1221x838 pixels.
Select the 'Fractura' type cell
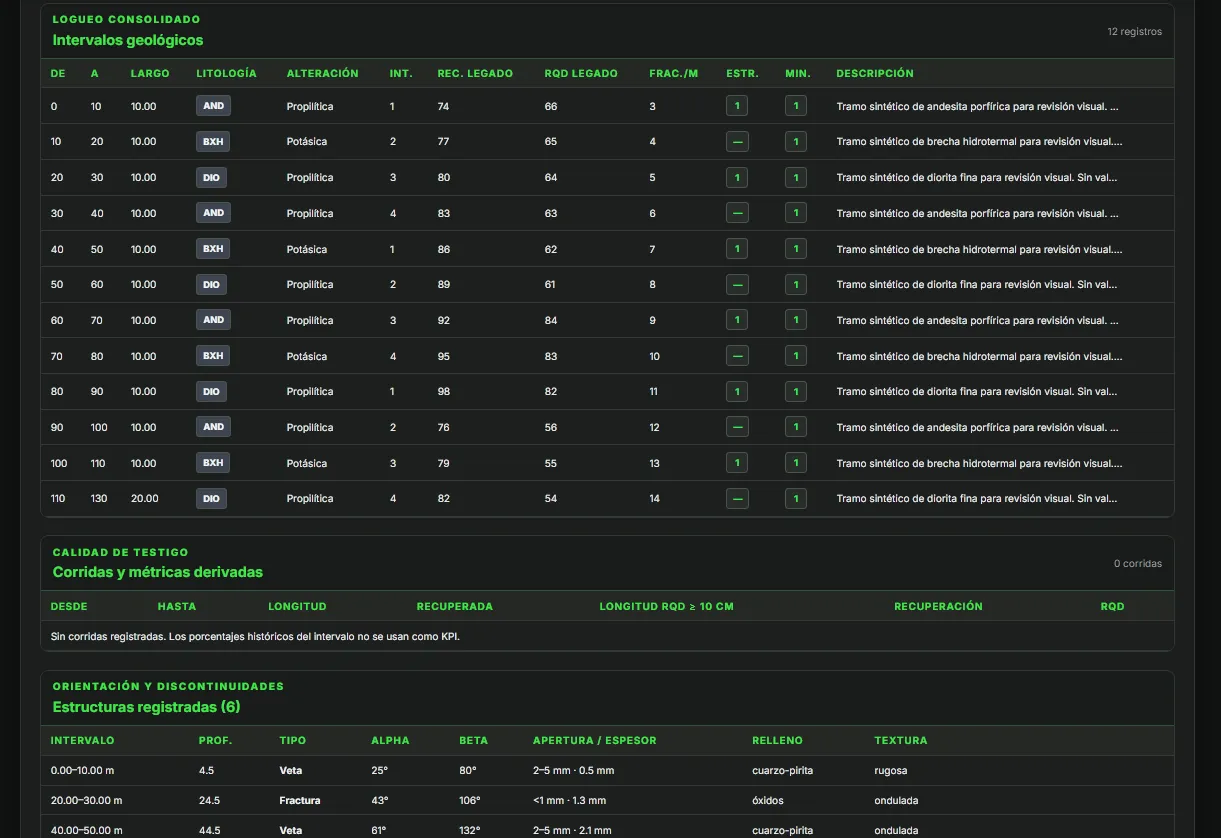299,801
